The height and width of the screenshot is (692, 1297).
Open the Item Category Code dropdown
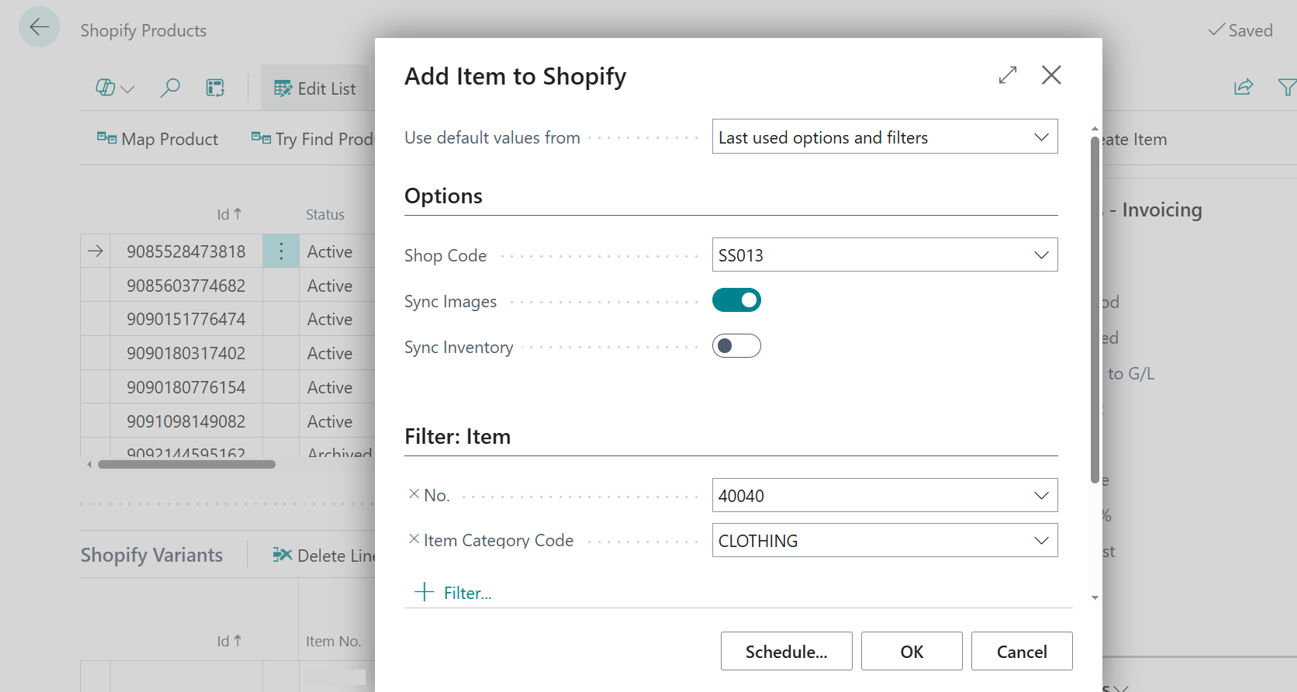coord(1041,541)
